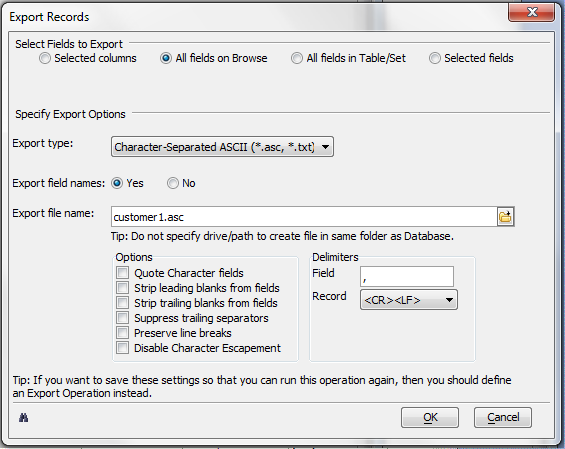Set Export field names to Yes
The height and width of the screenshot is (449, 565).
(x=117, y=183)
